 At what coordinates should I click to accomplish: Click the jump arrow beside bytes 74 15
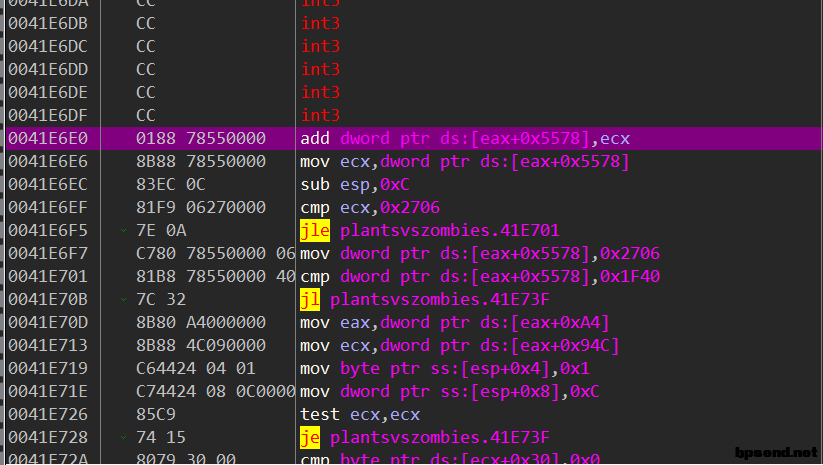123,438
